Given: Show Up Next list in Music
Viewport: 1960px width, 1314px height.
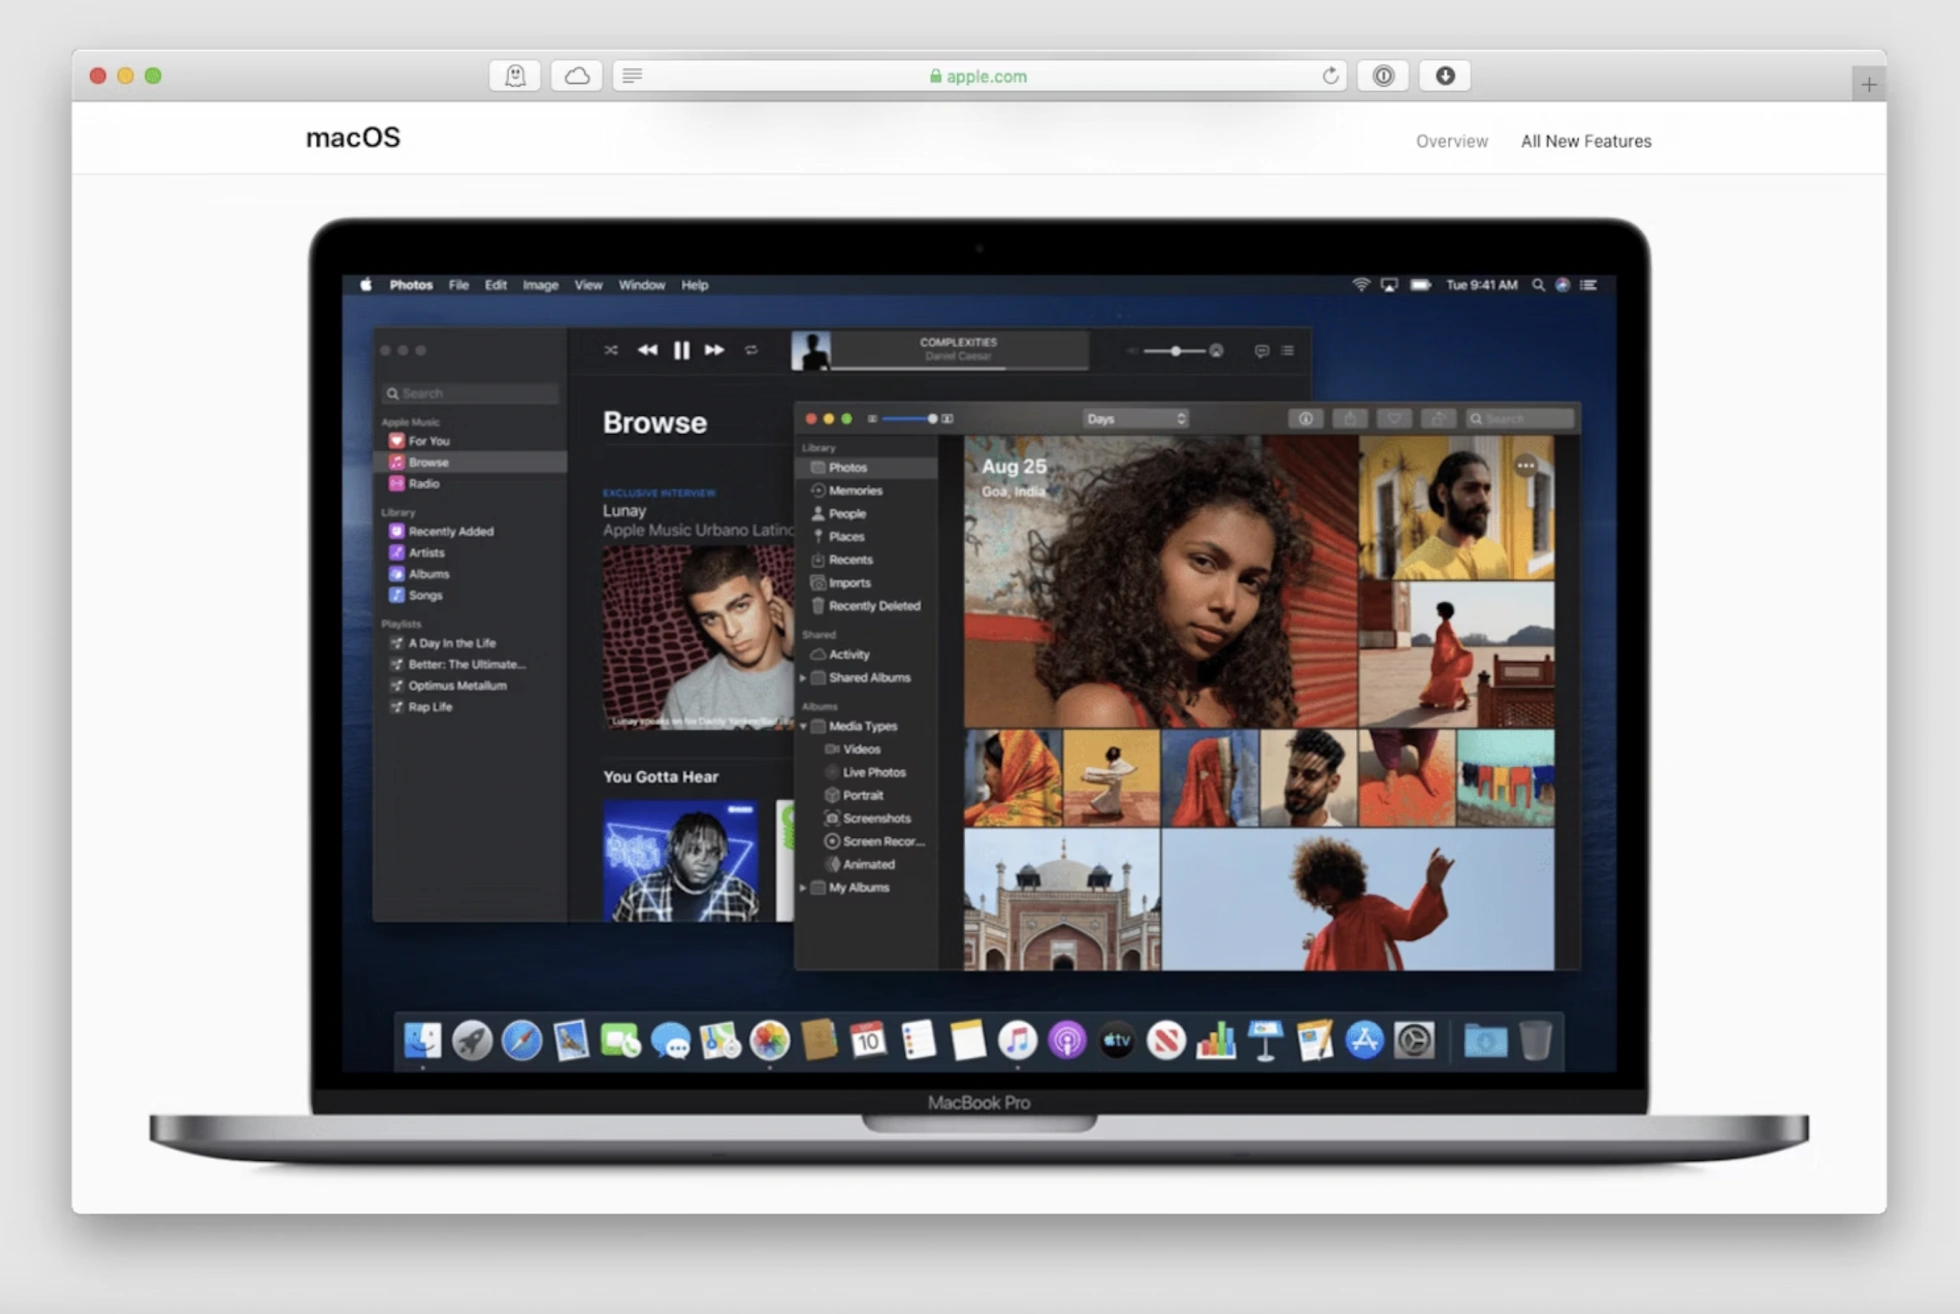Looking at the screenshot, I should click(x=1288, y=351).
